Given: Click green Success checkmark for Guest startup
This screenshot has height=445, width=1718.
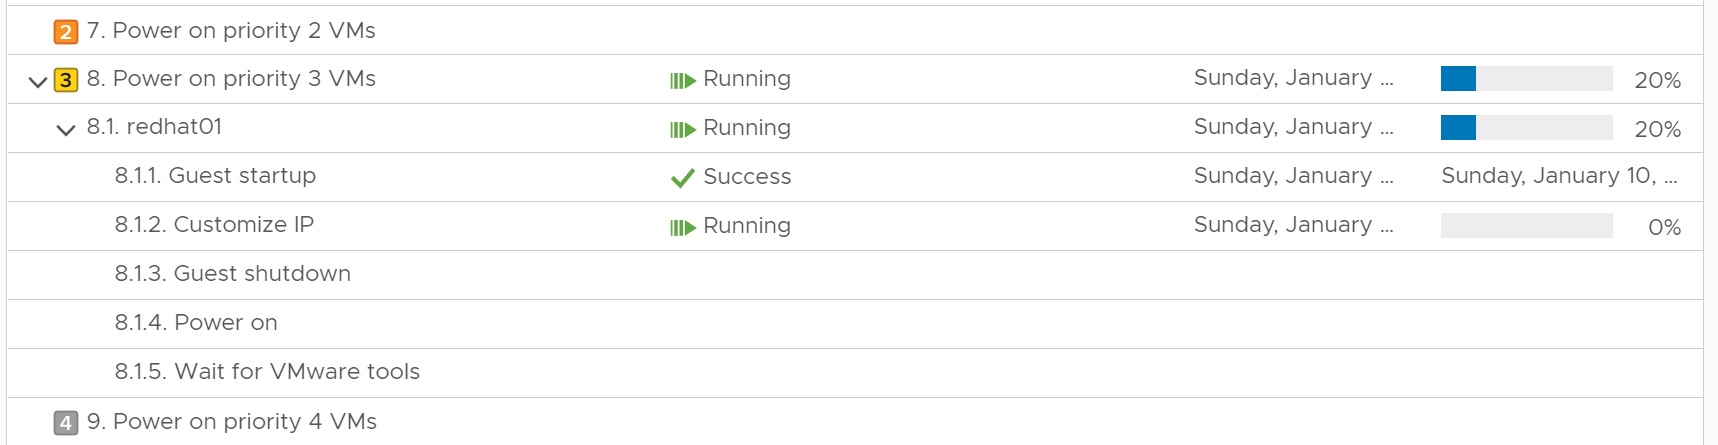Looking at the screenshot, I should (x=682, y=178).
